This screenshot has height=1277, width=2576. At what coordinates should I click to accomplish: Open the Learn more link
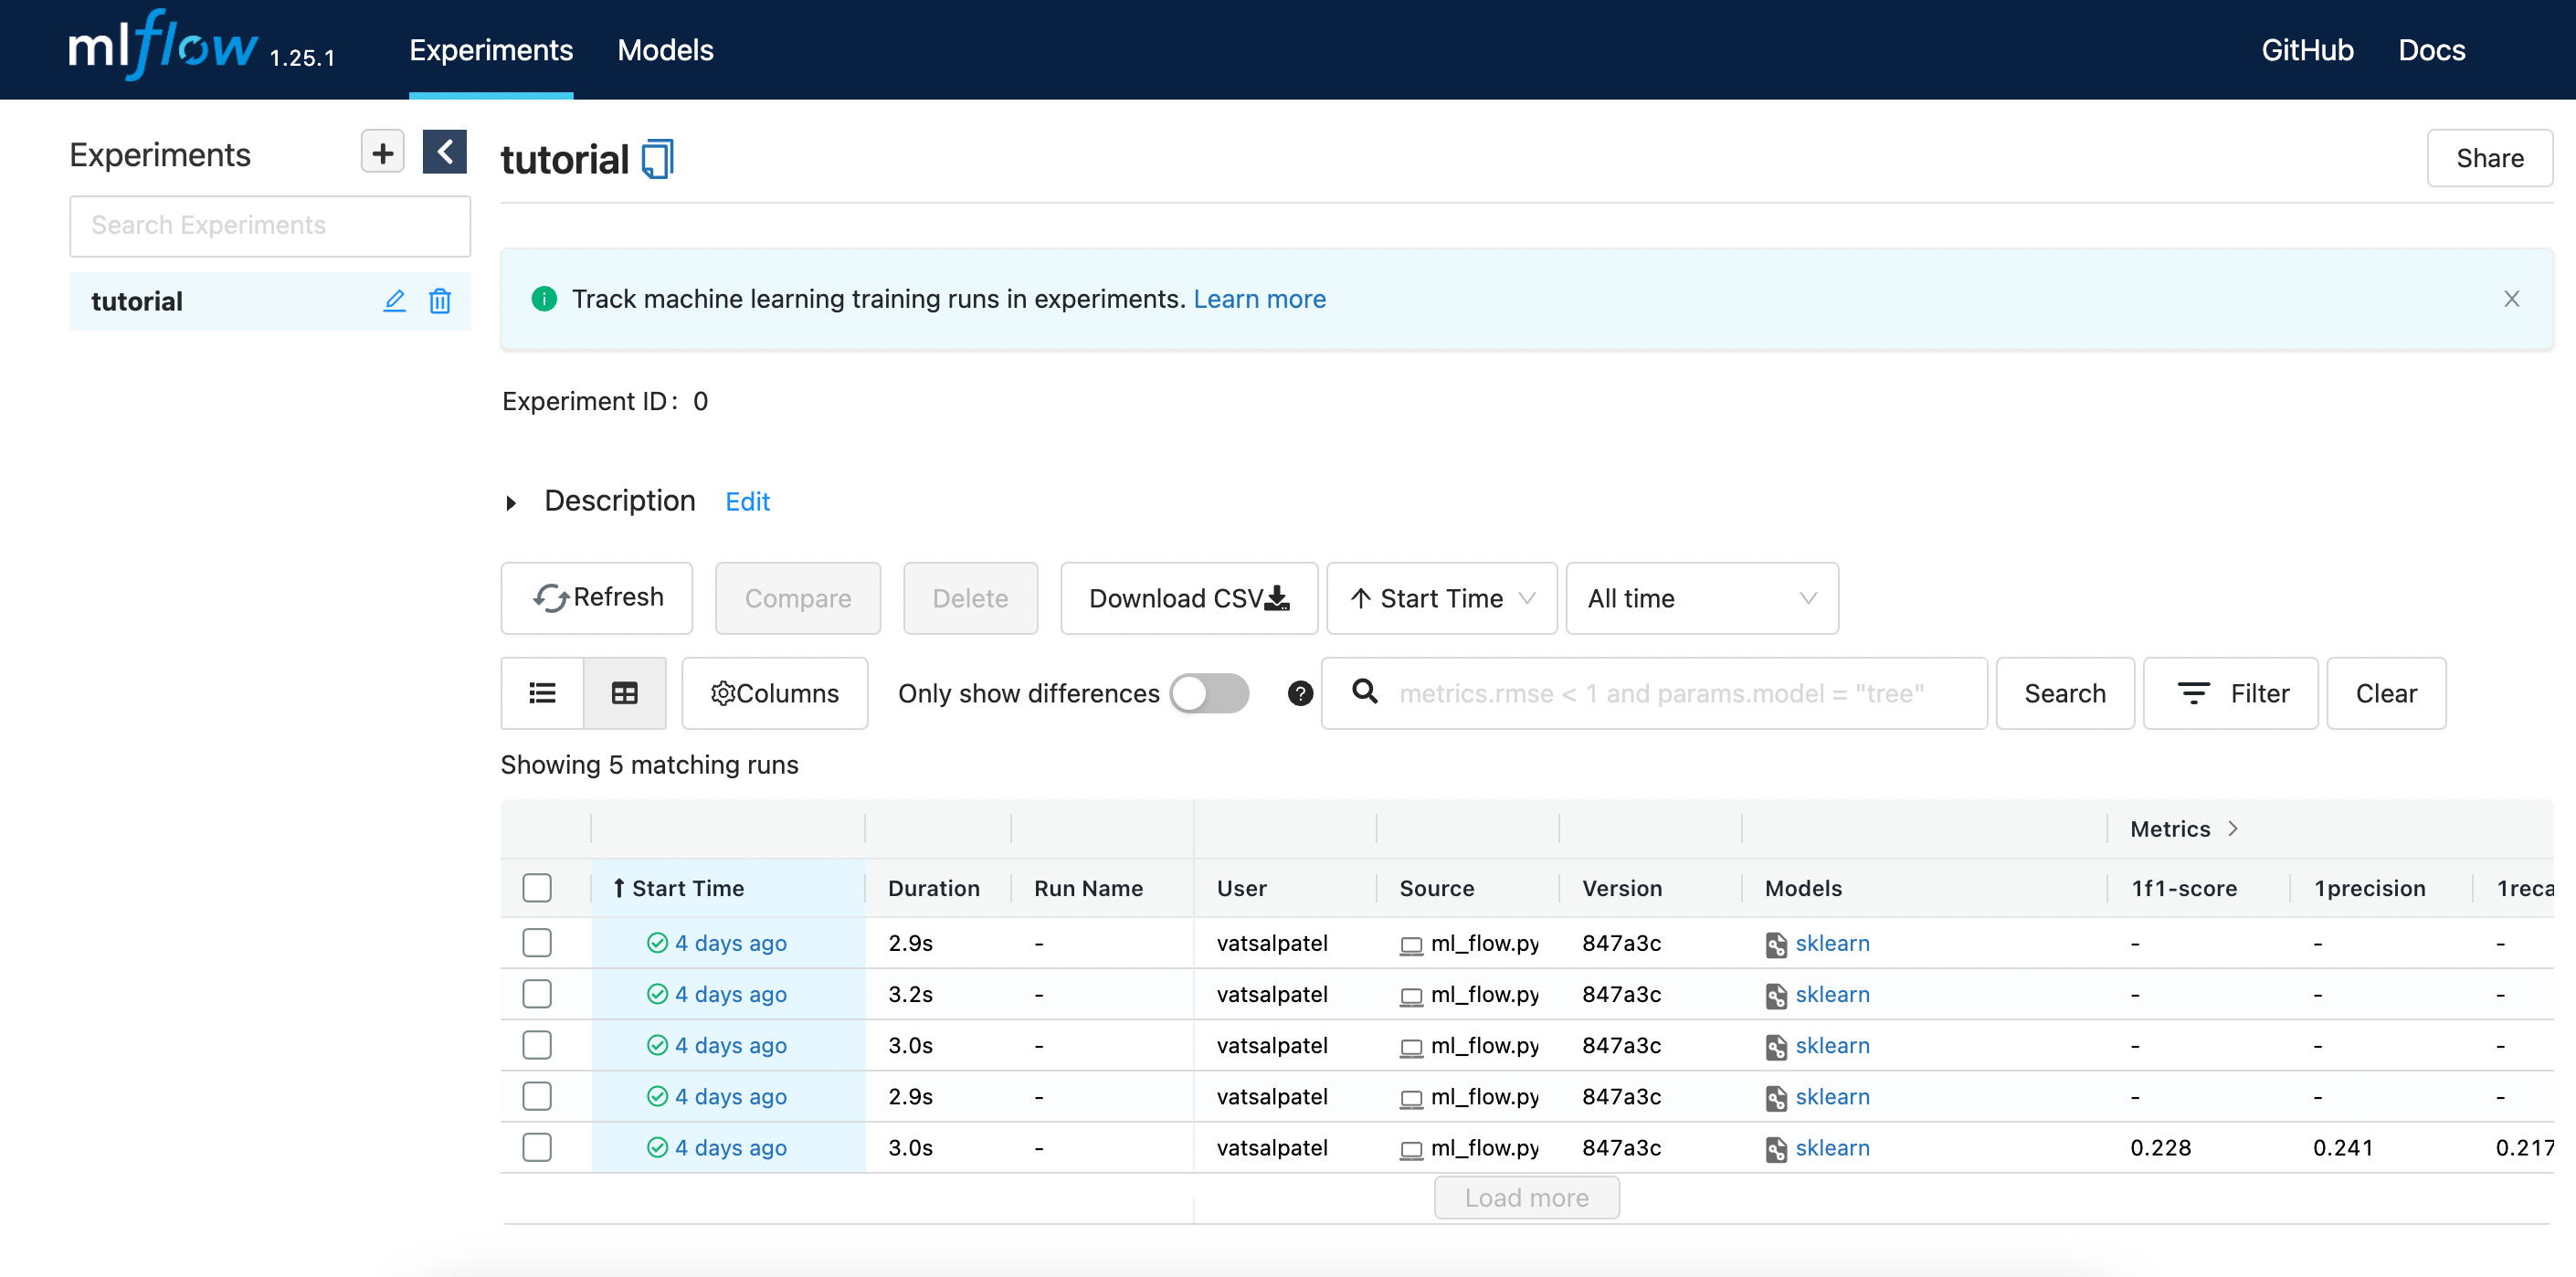click(x=1259, y=299)
